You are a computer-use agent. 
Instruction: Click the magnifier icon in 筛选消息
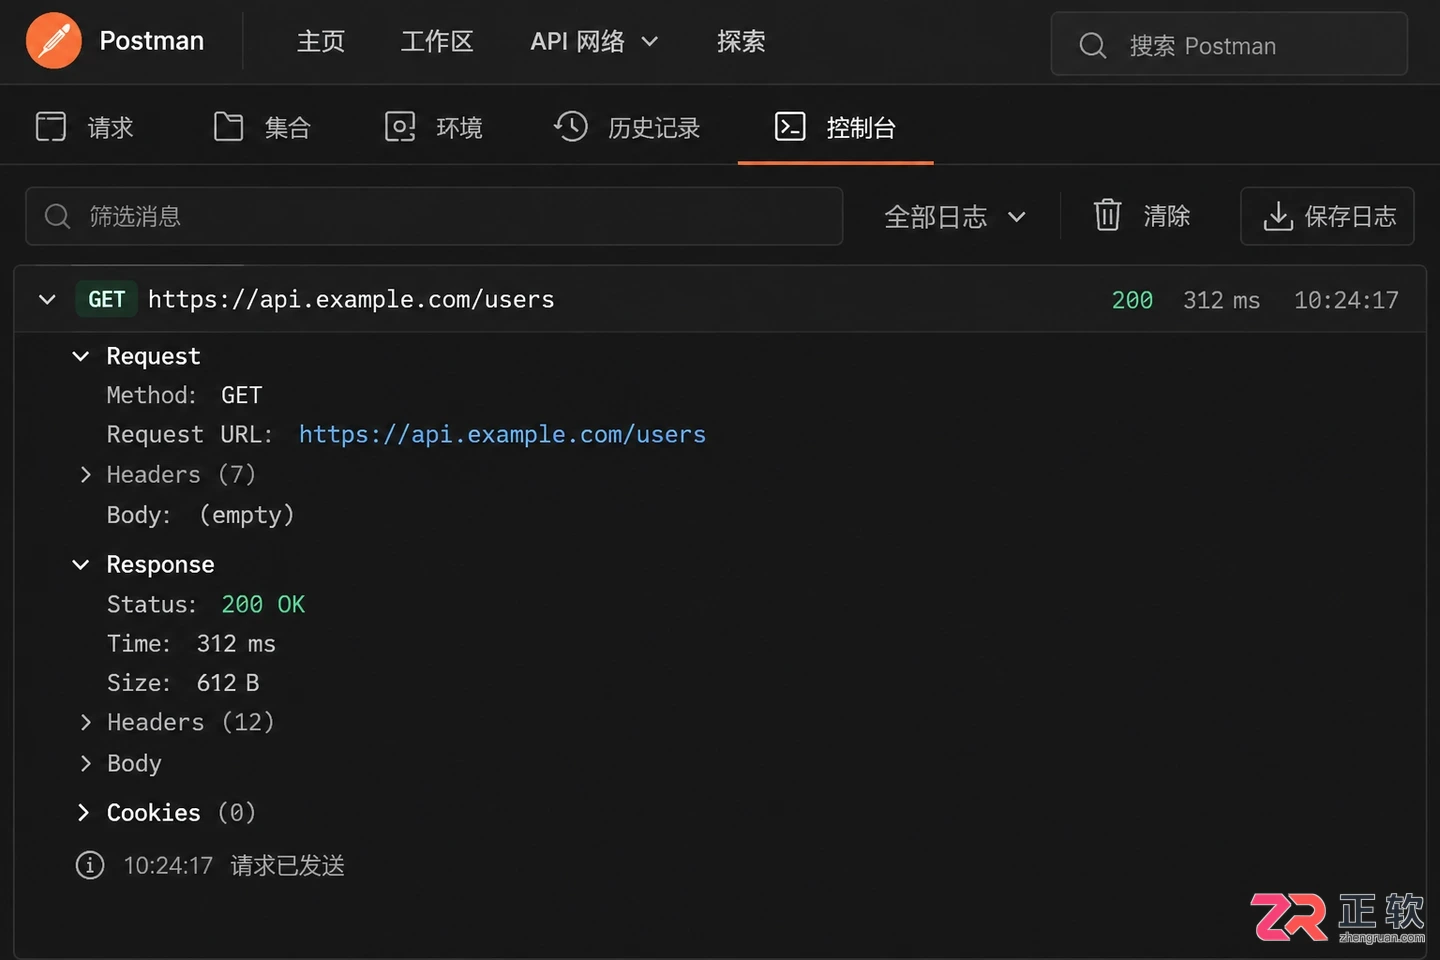point(58,216)
